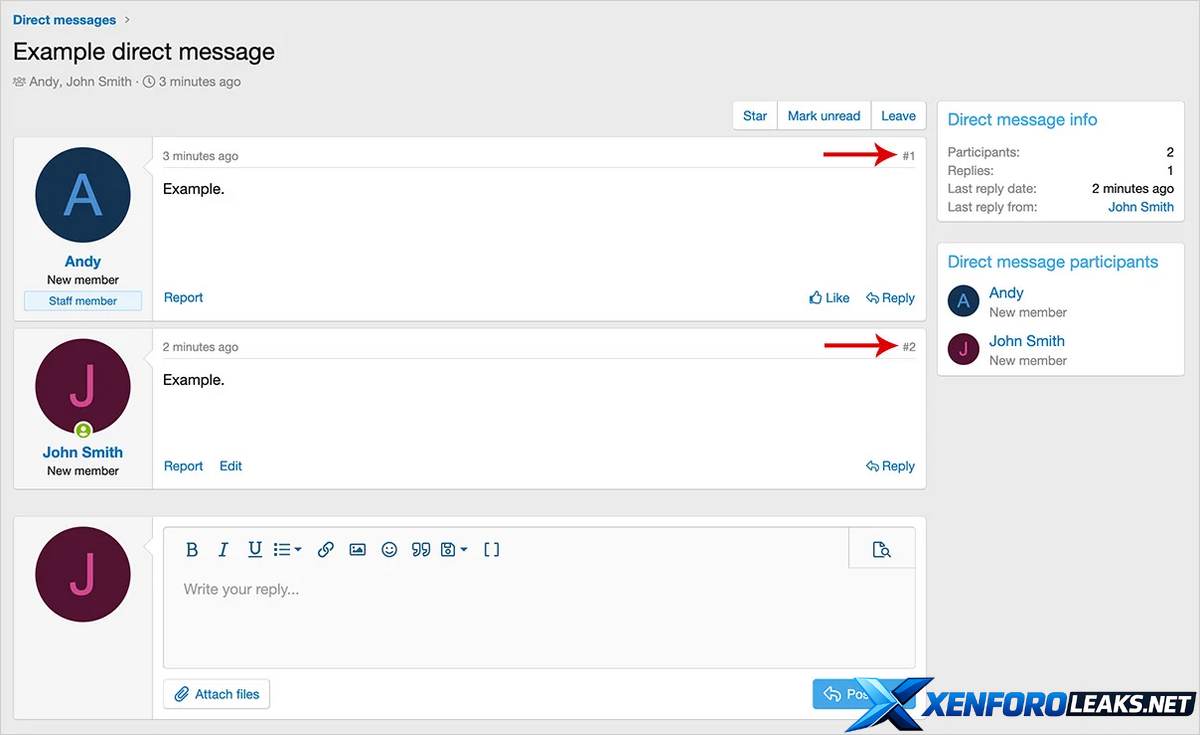Image resolution: width=1200 pixels, height=735 pixels.
Task: Like Andy's message
Action: 829,298
